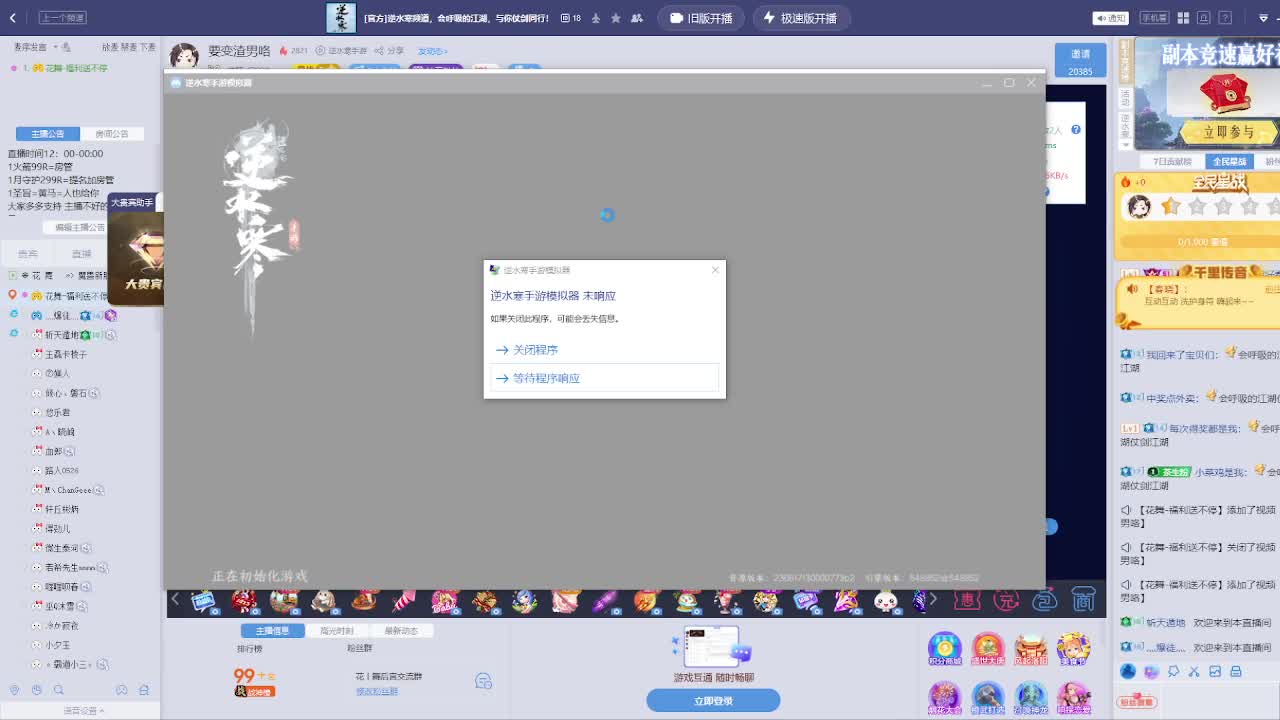Open the grid apps icon in top bar
This screenshot has height=720, width=1280.
point(1183,18)
